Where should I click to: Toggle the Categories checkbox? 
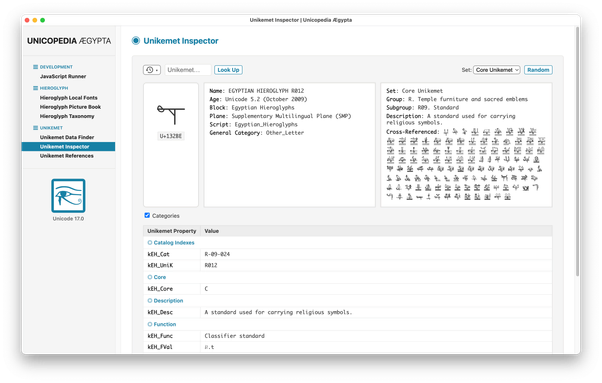(147, 215)
